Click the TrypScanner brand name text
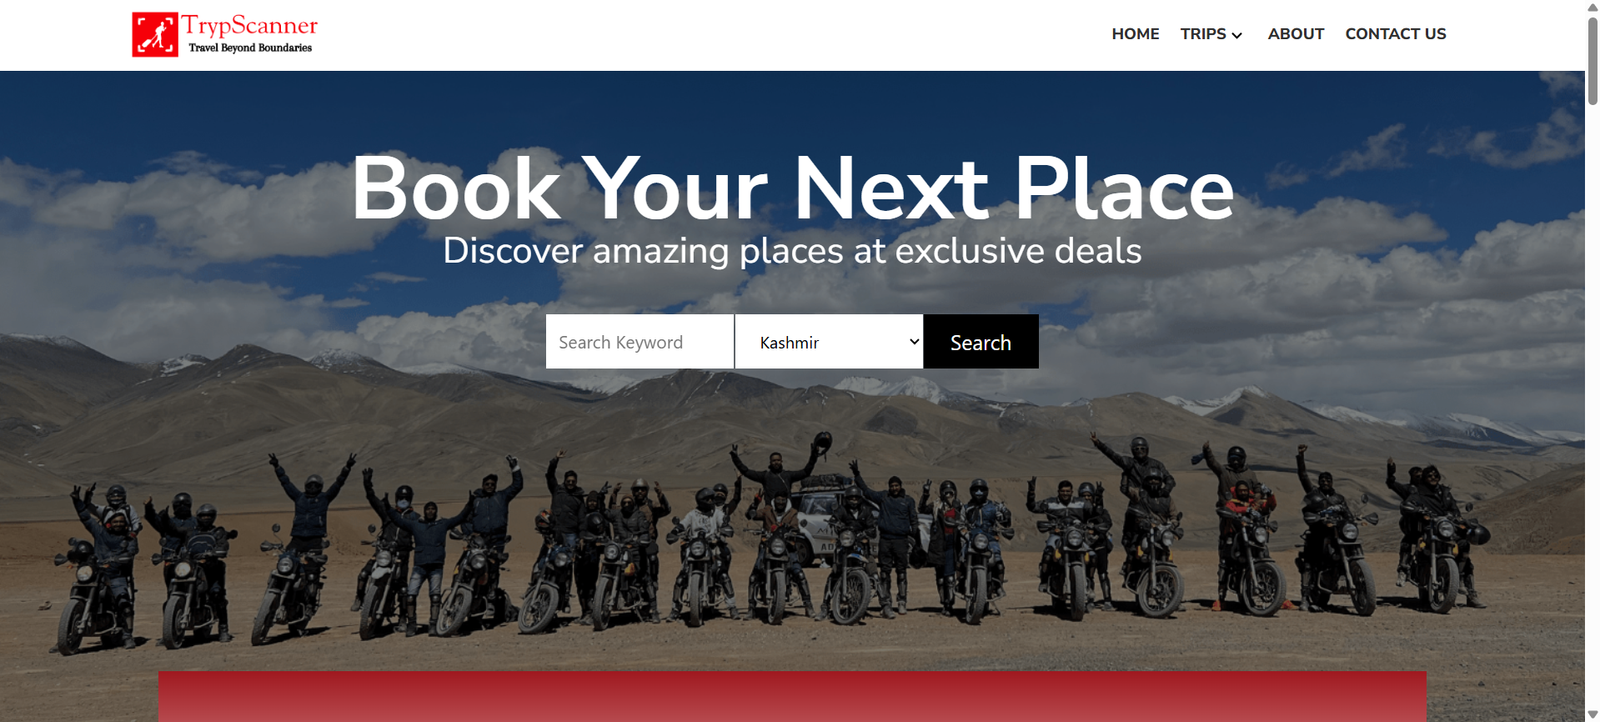The height and width of the screenshot is (722, 1600). pyautogui.click(x=250, y=26)
